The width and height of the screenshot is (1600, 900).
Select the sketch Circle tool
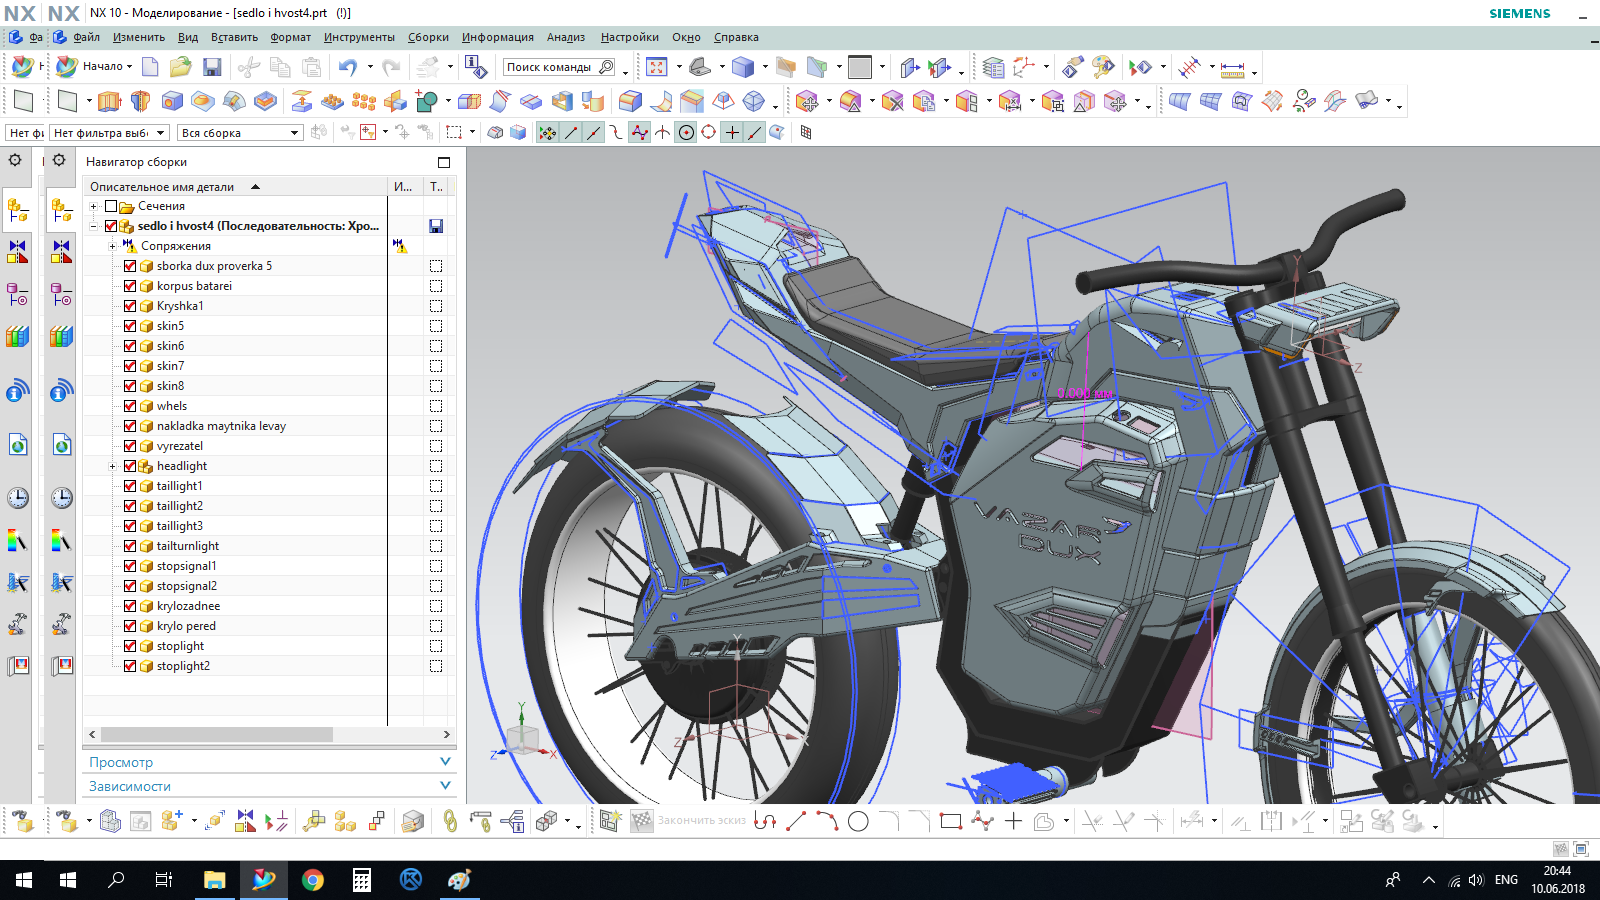858,821
